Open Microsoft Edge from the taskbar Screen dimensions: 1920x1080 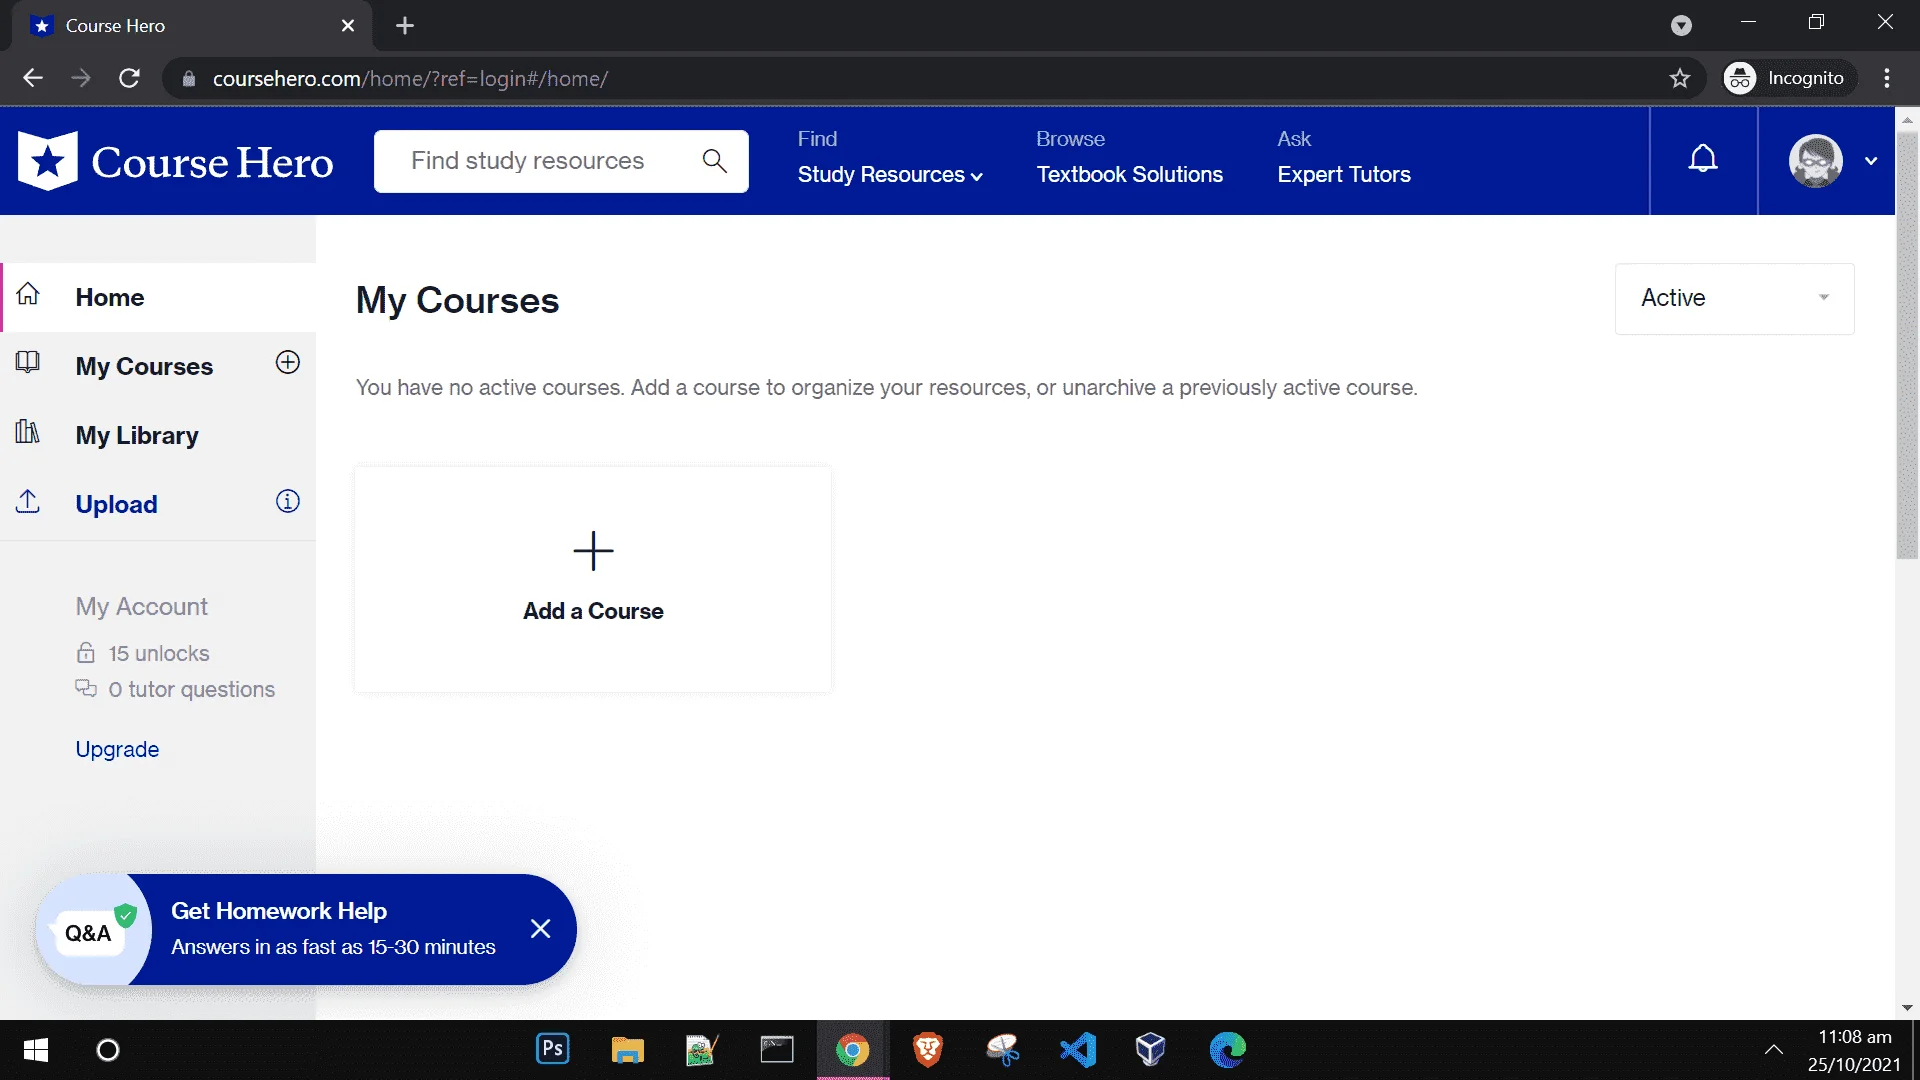coord(1228,1049)
